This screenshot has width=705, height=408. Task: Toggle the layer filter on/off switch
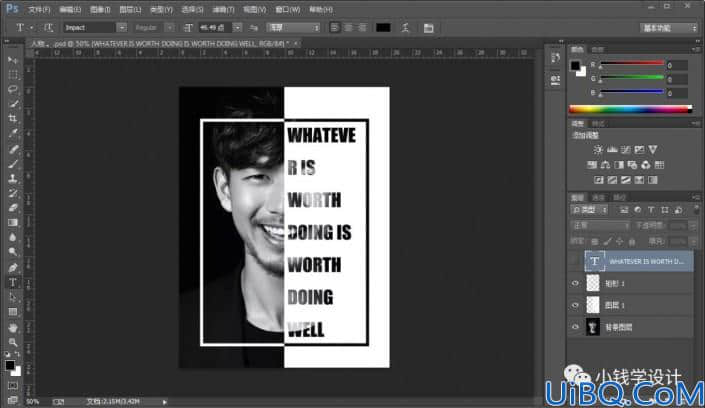(x=696, y=210)
